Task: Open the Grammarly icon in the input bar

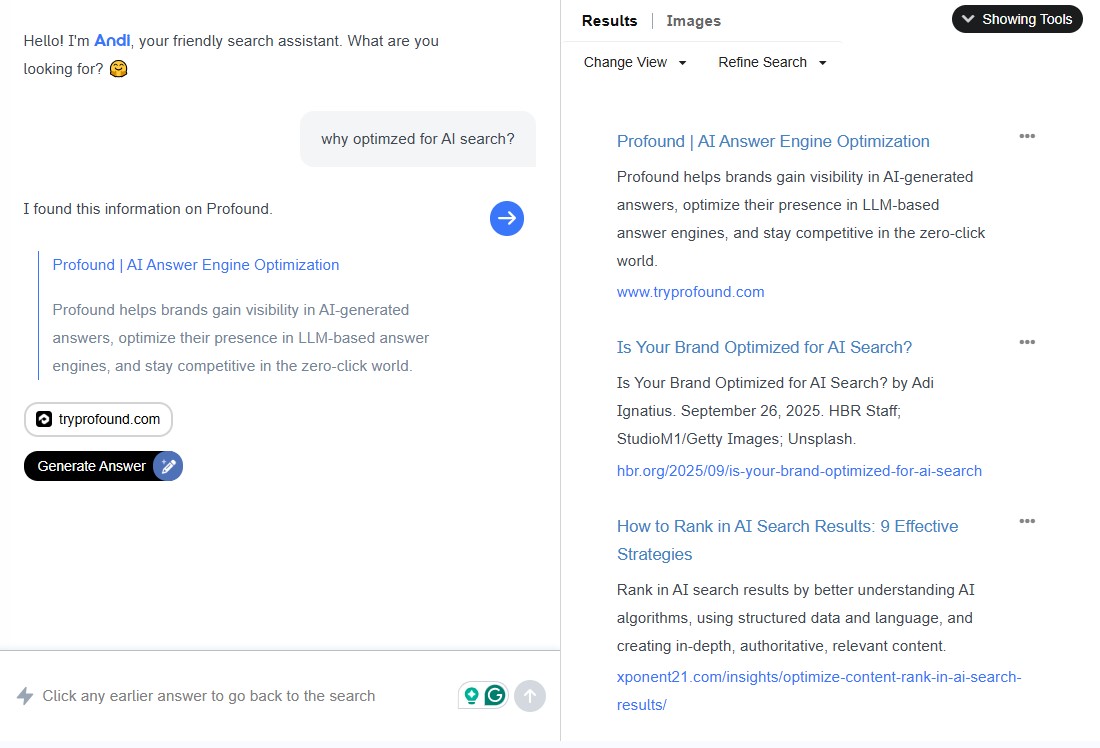Action: (495, 694)
